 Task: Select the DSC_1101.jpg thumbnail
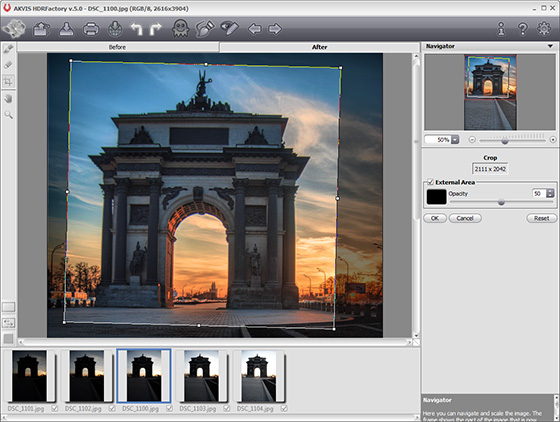[29, 376]
